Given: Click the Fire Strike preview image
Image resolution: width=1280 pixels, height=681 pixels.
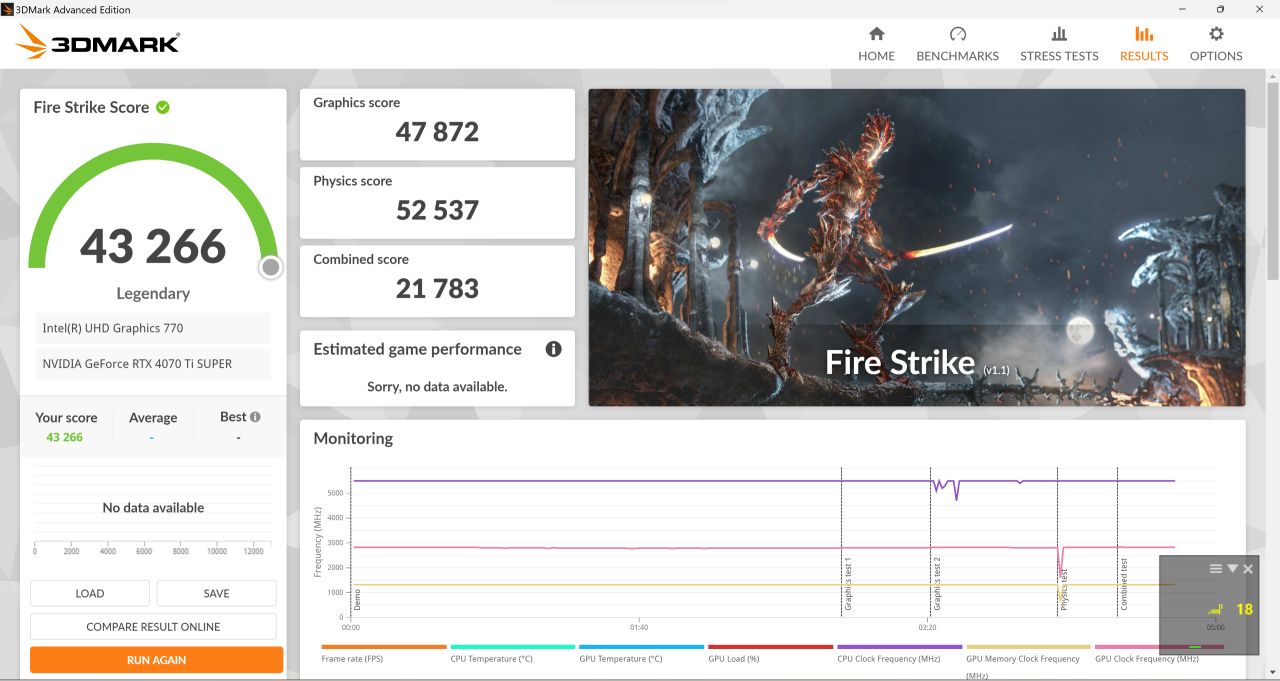Looking at the screenshot, I should [917, 247].
